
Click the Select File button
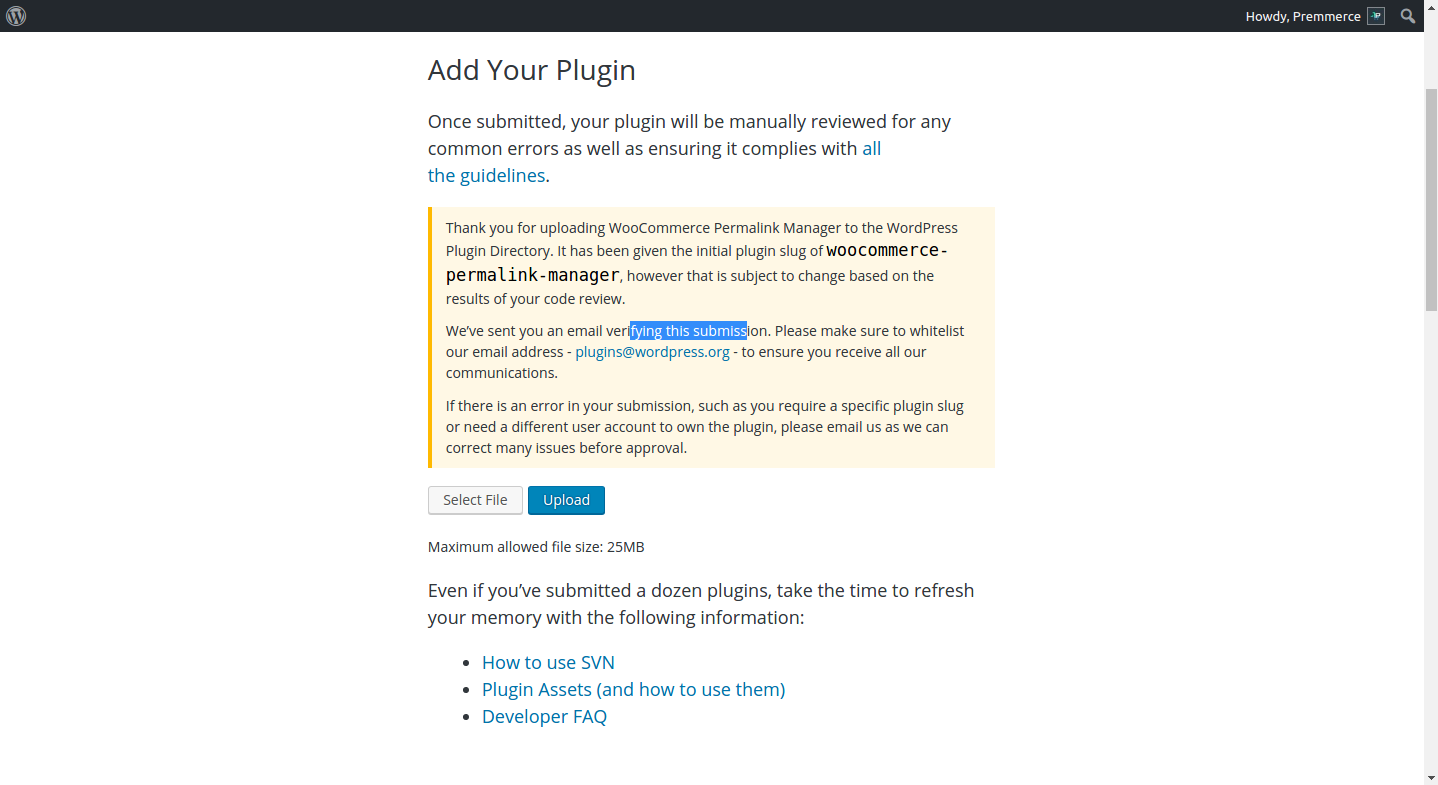coord(475,500)
